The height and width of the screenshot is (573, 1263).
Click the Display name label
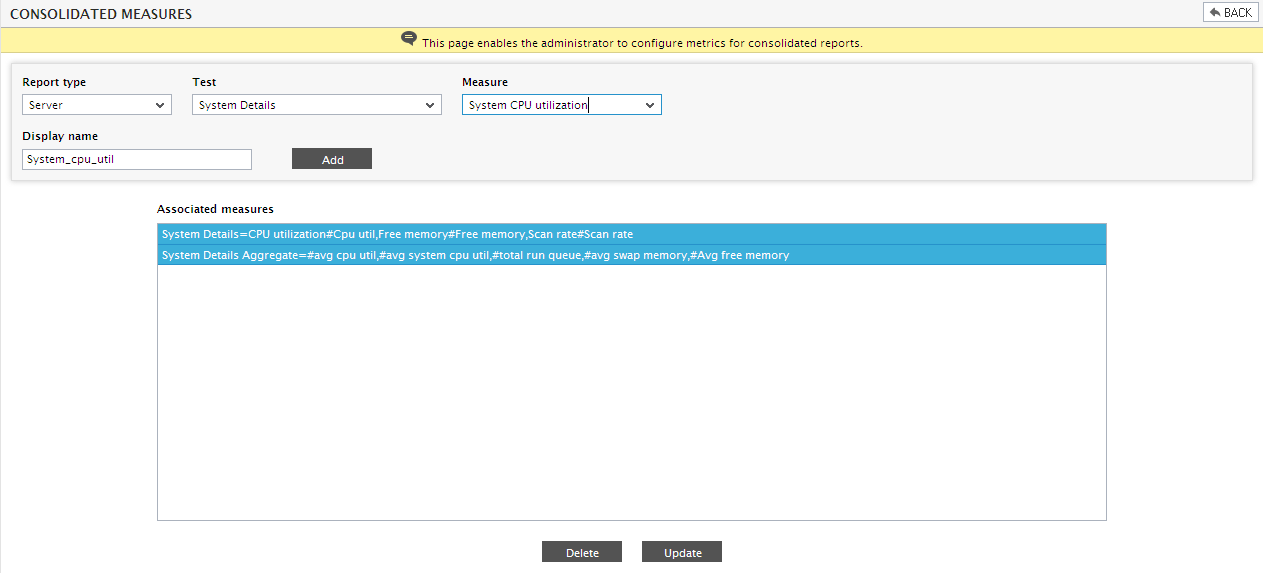[60, 136]
